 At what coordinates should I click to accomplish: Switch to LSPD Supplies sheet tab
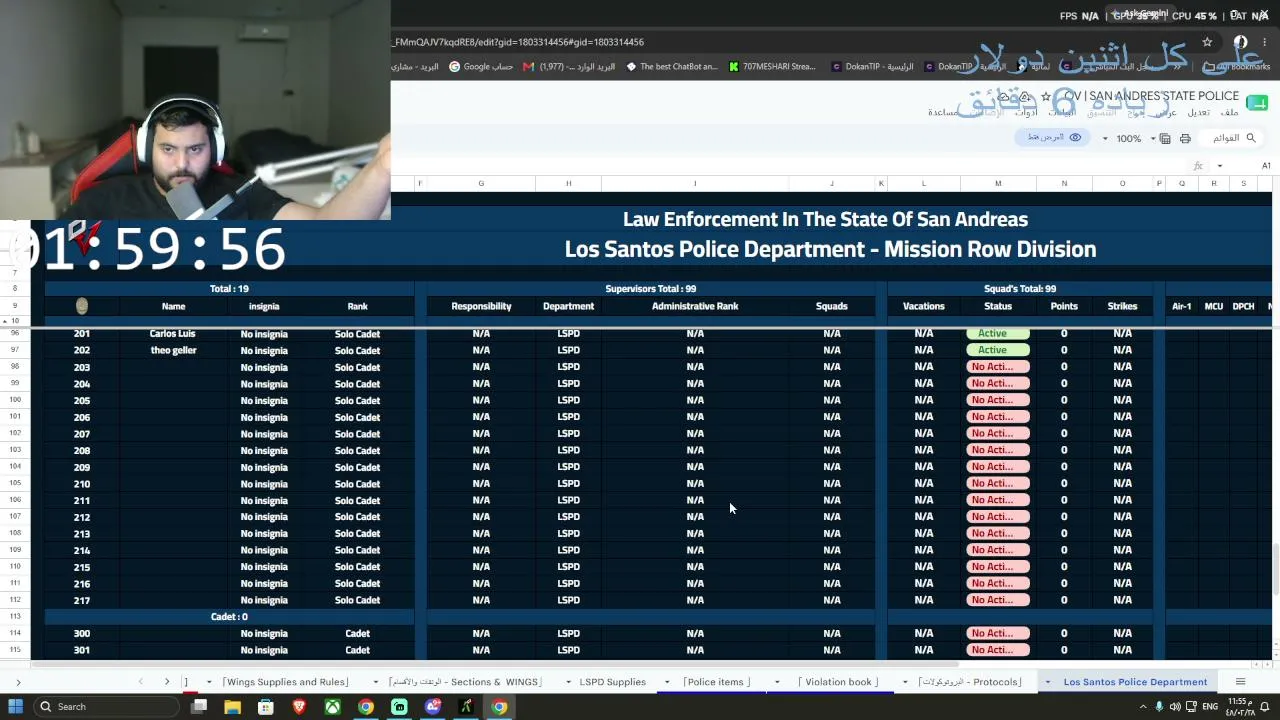[x=612, y=682]
